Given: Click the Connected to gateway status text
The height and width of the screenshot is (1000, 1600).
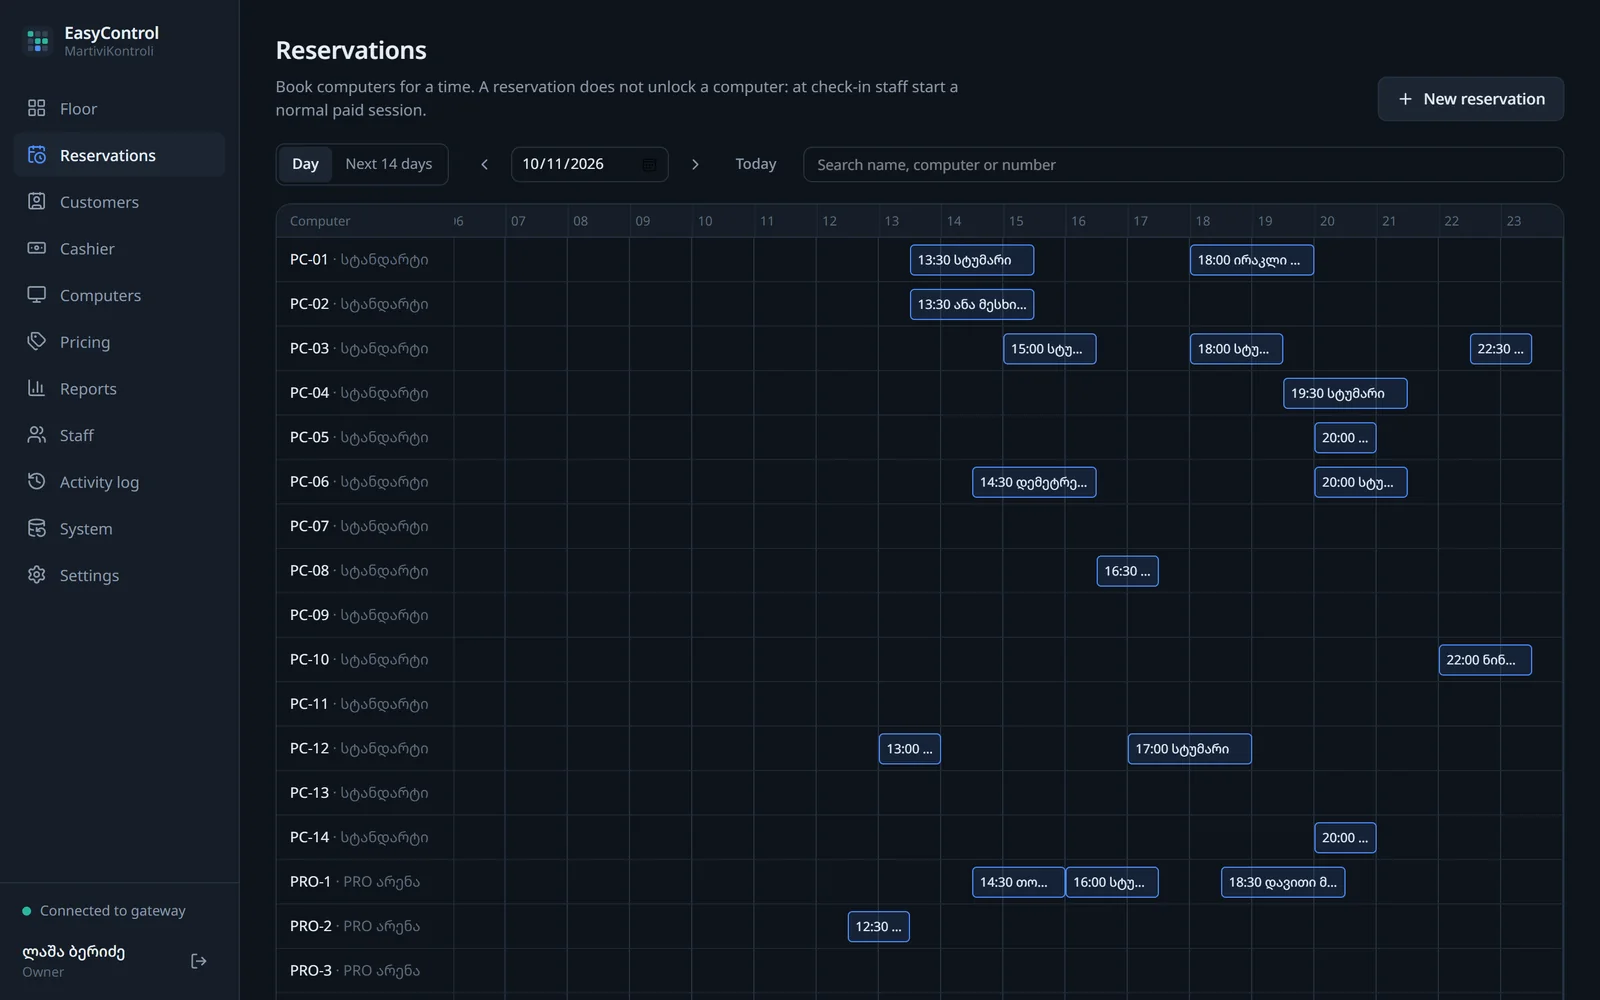Looking at the screenshot, I should pos(113,911).
